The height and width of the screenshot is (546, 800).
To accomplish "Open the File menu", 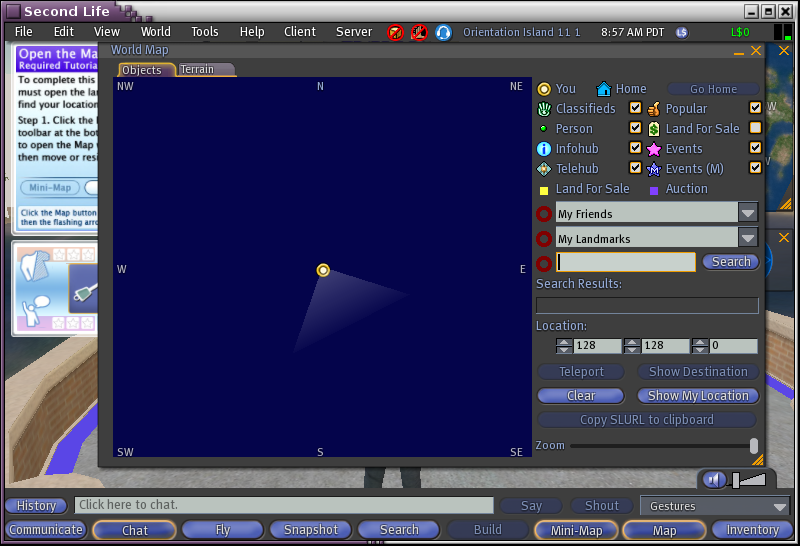I will (x=23, y=32).
